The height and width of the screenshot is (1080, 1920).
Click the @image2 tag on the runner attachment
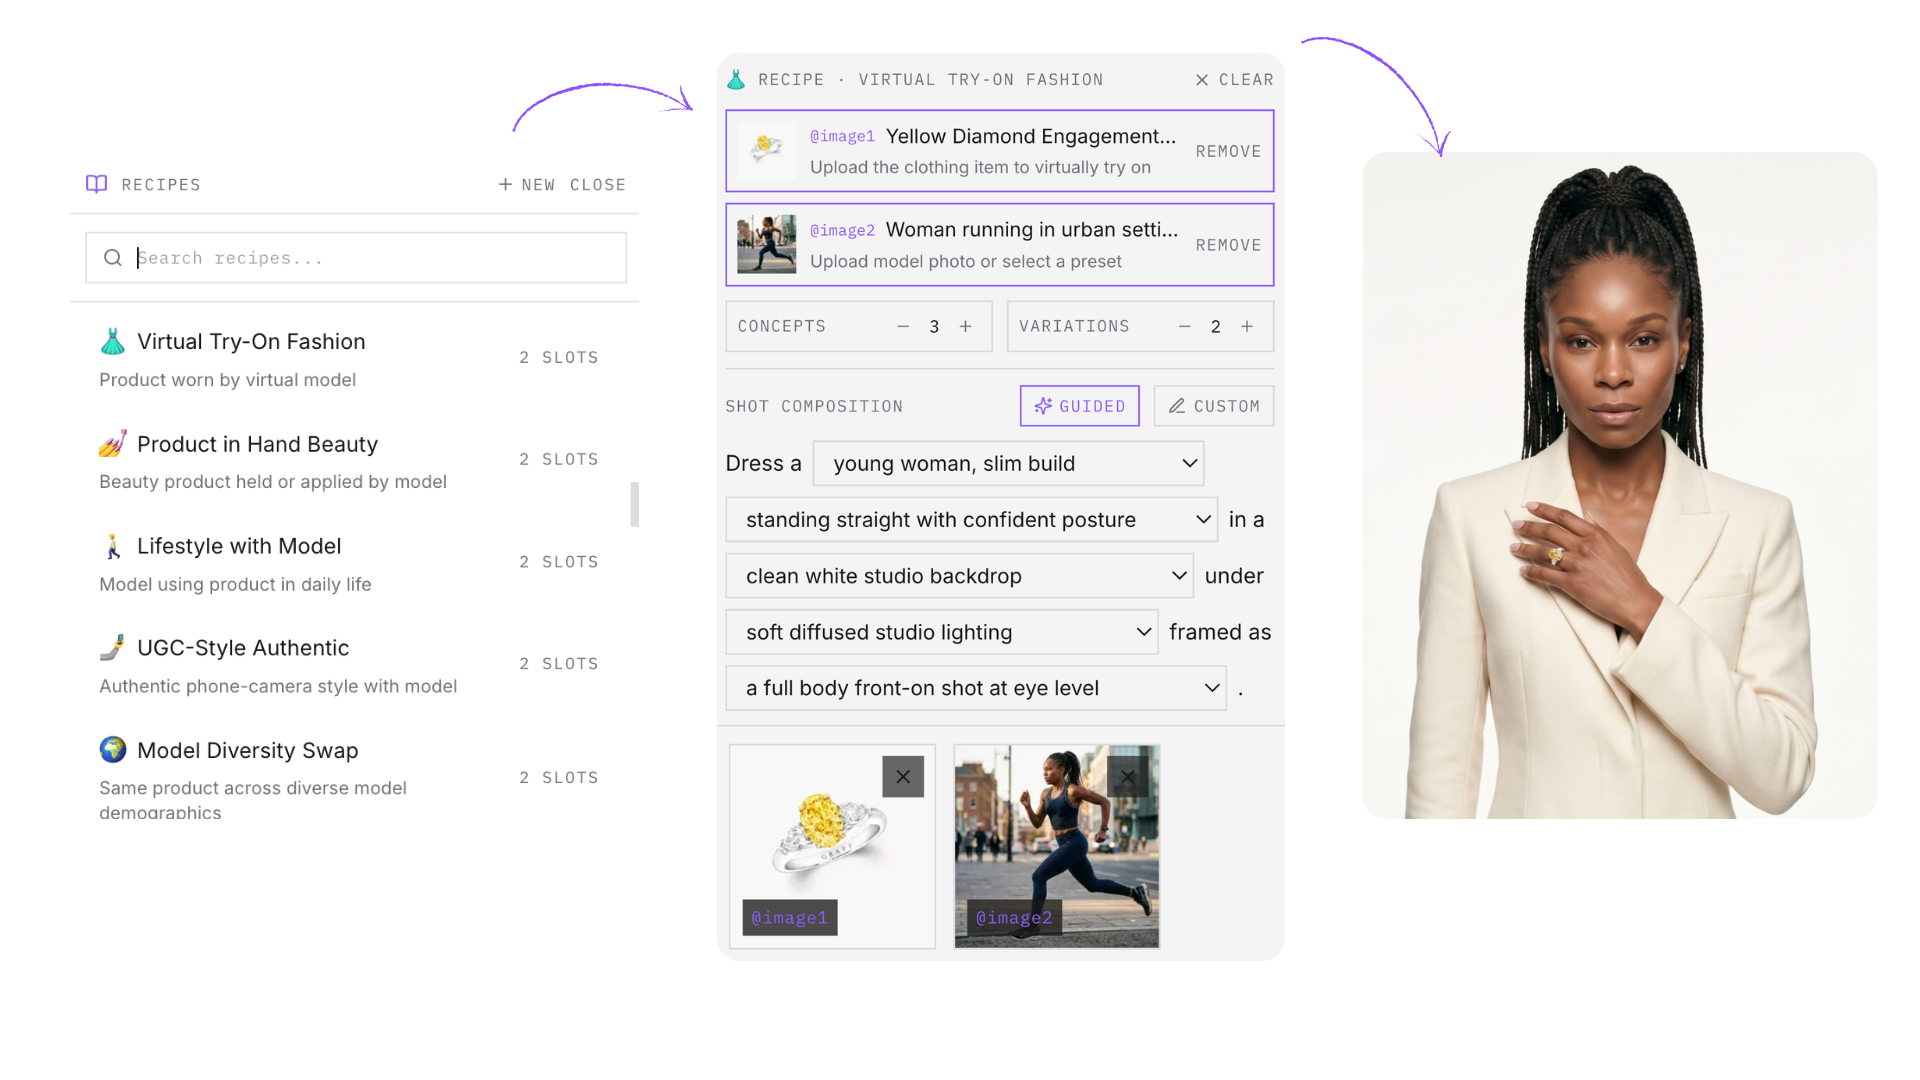click(1014, 918)
